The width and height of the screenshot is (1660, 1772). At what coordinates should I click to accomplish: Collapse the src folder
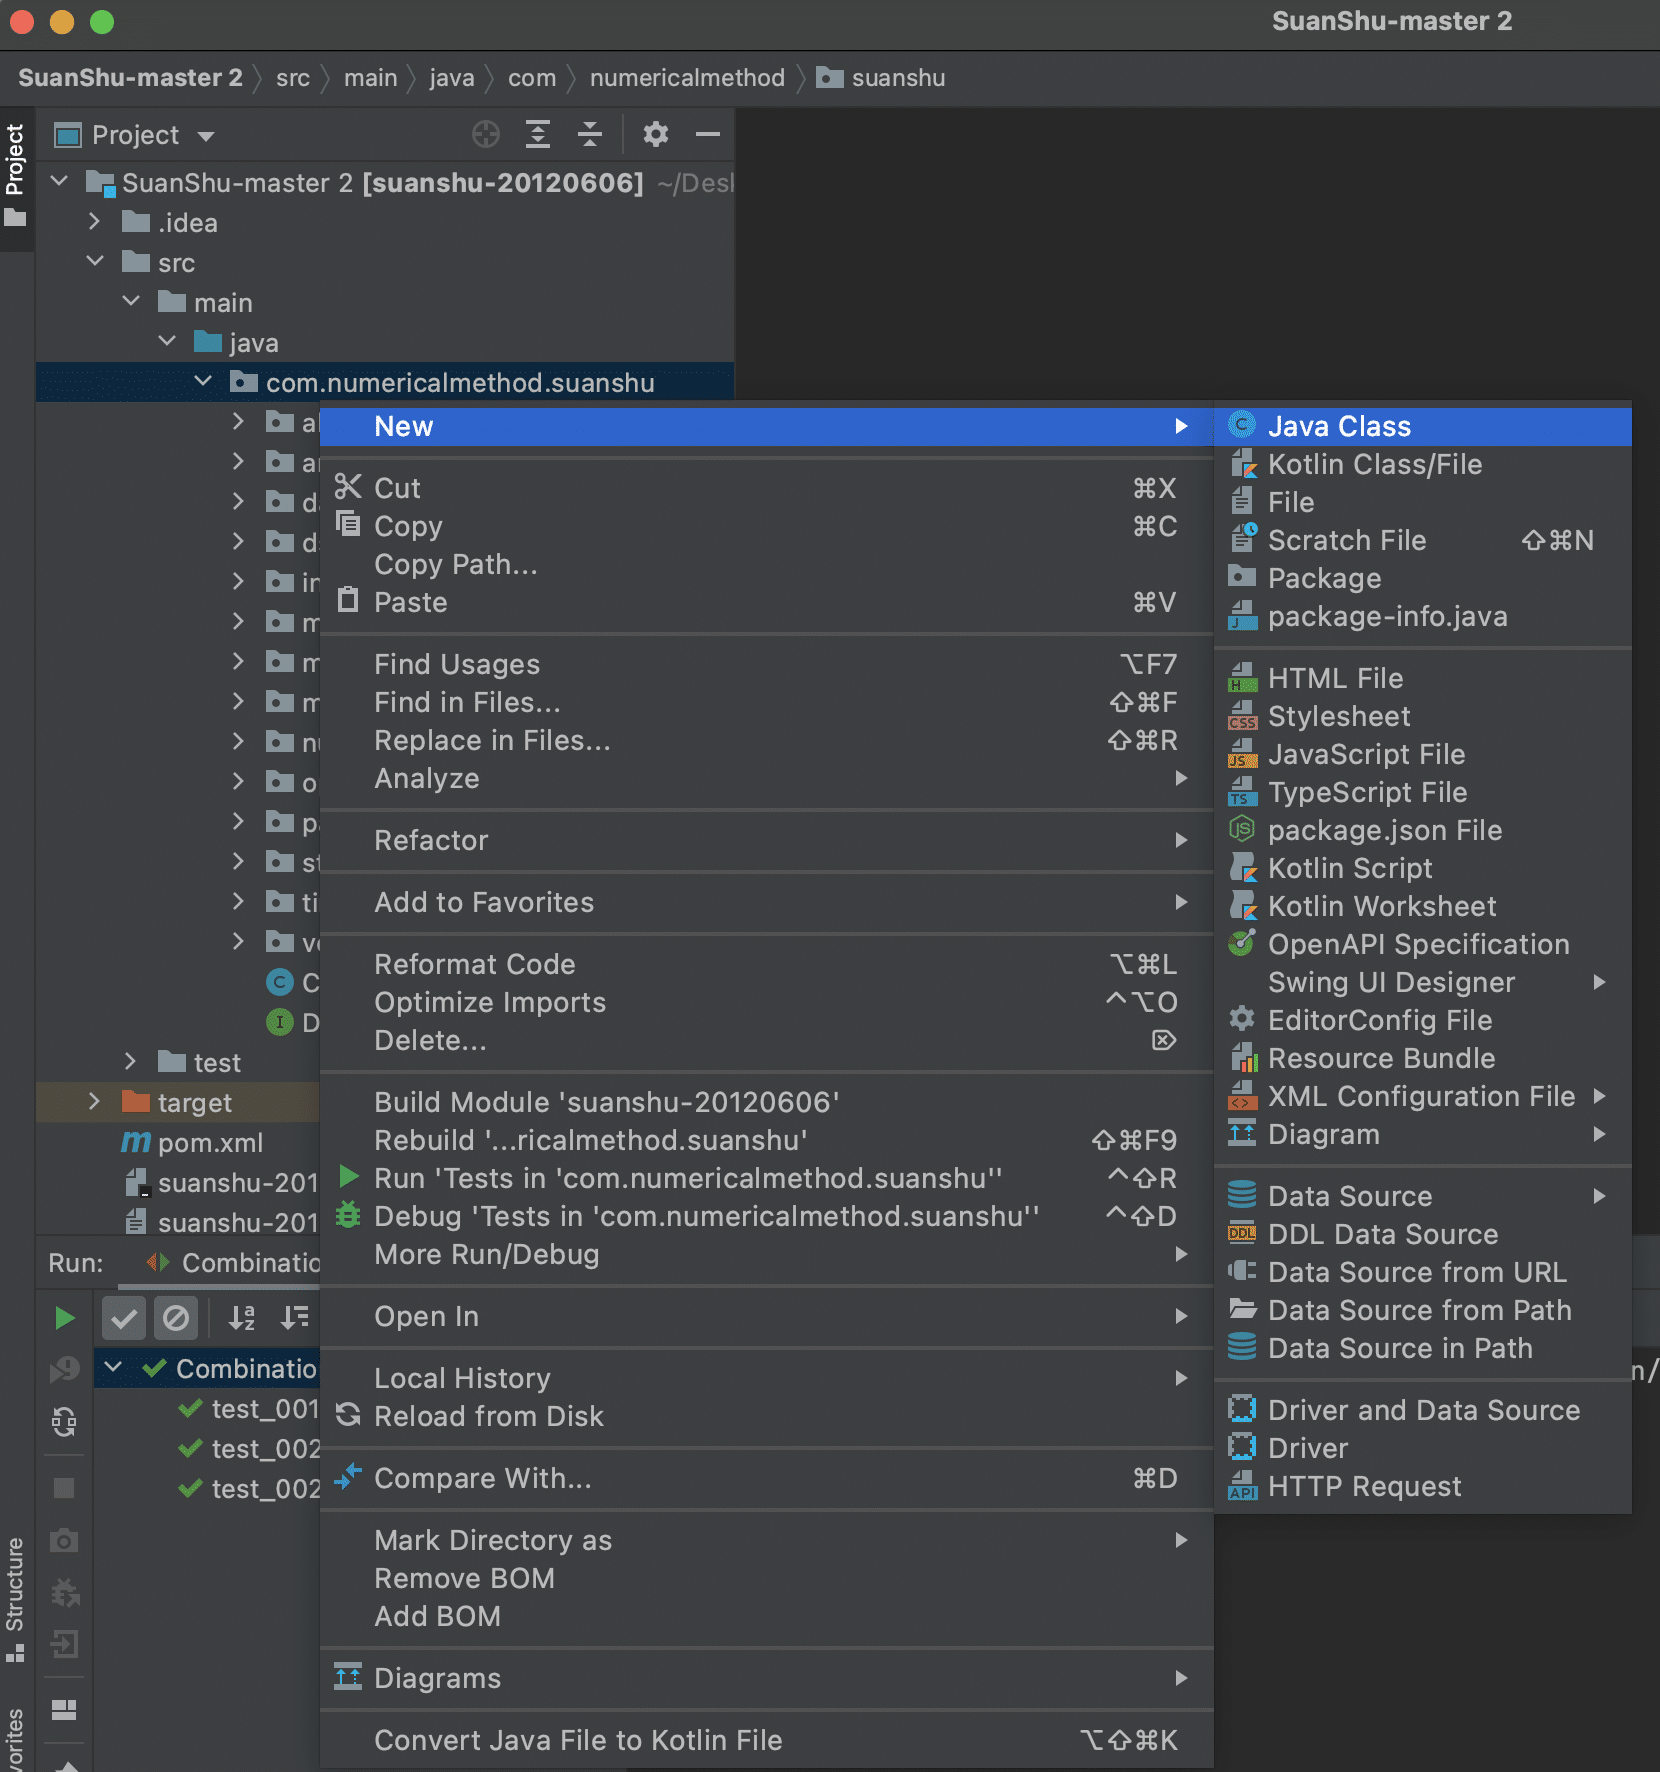(95, 261)
